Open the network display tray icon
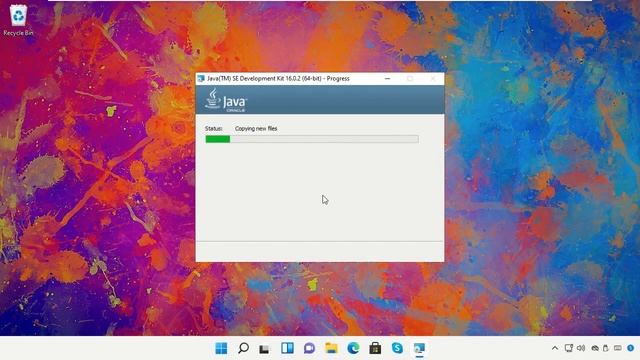 tap(569, 348)
